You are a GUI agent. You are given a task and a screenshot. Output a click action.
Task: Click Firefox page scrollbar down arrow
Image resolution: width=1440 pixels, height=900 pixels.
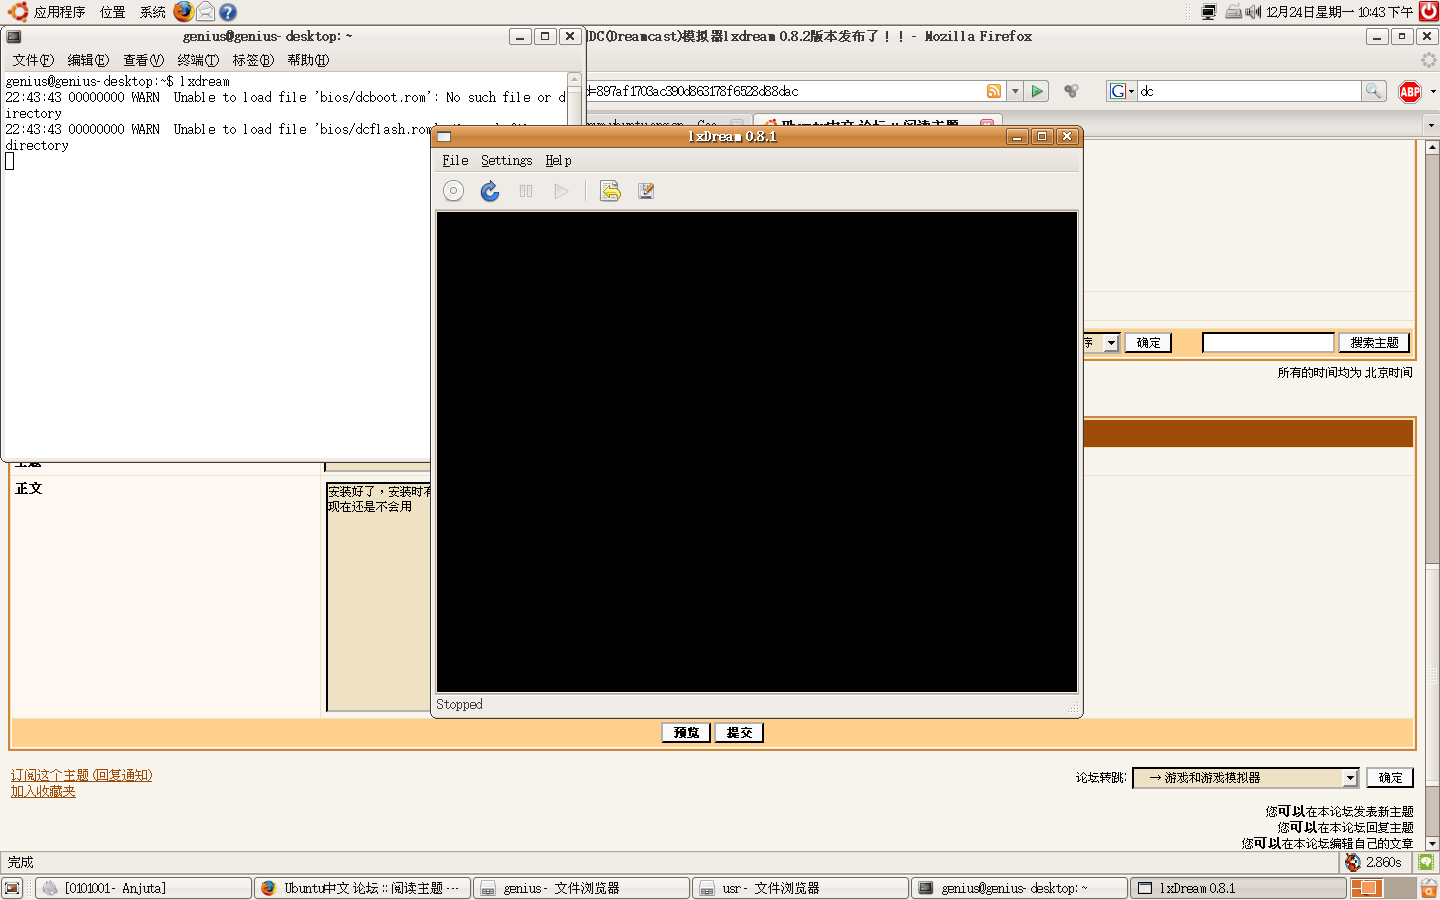1432,843
